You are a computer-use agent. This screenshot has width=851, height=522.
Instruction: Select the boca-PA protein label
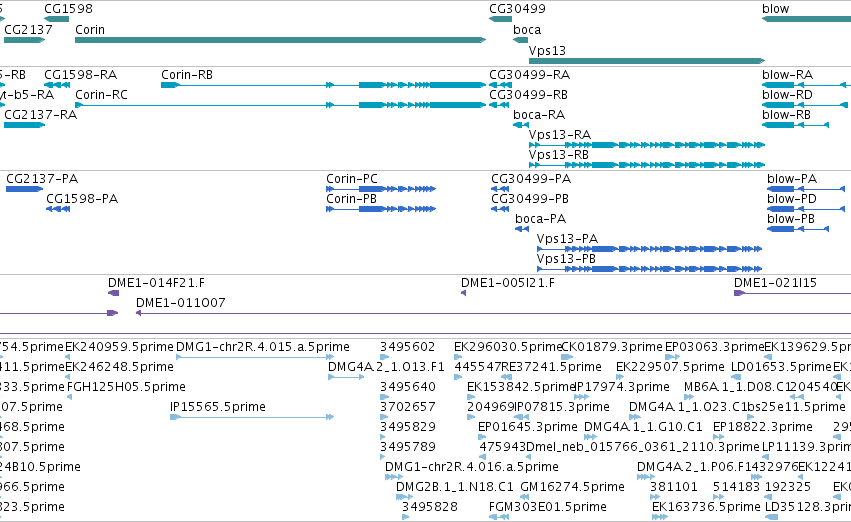[x=541, y=219]
